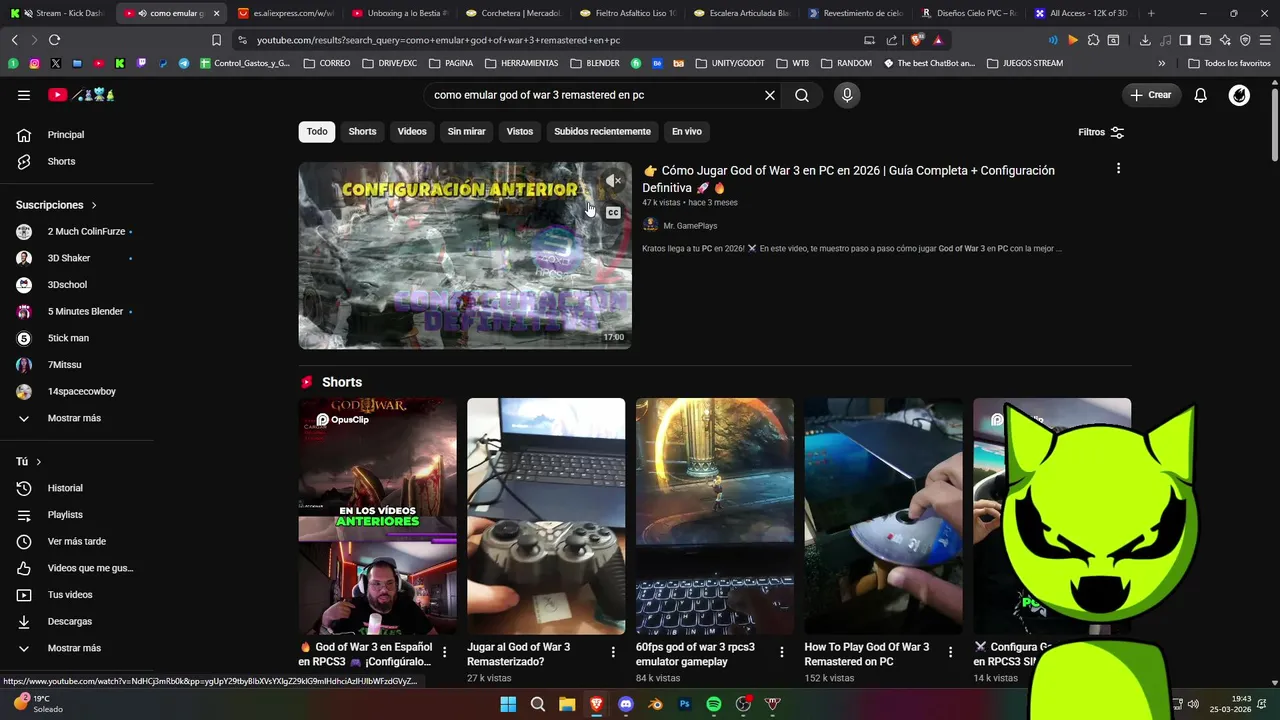1280x720 pixels.
Task: Open the BLENDER bookmarks folder
Action: (595, 63)
